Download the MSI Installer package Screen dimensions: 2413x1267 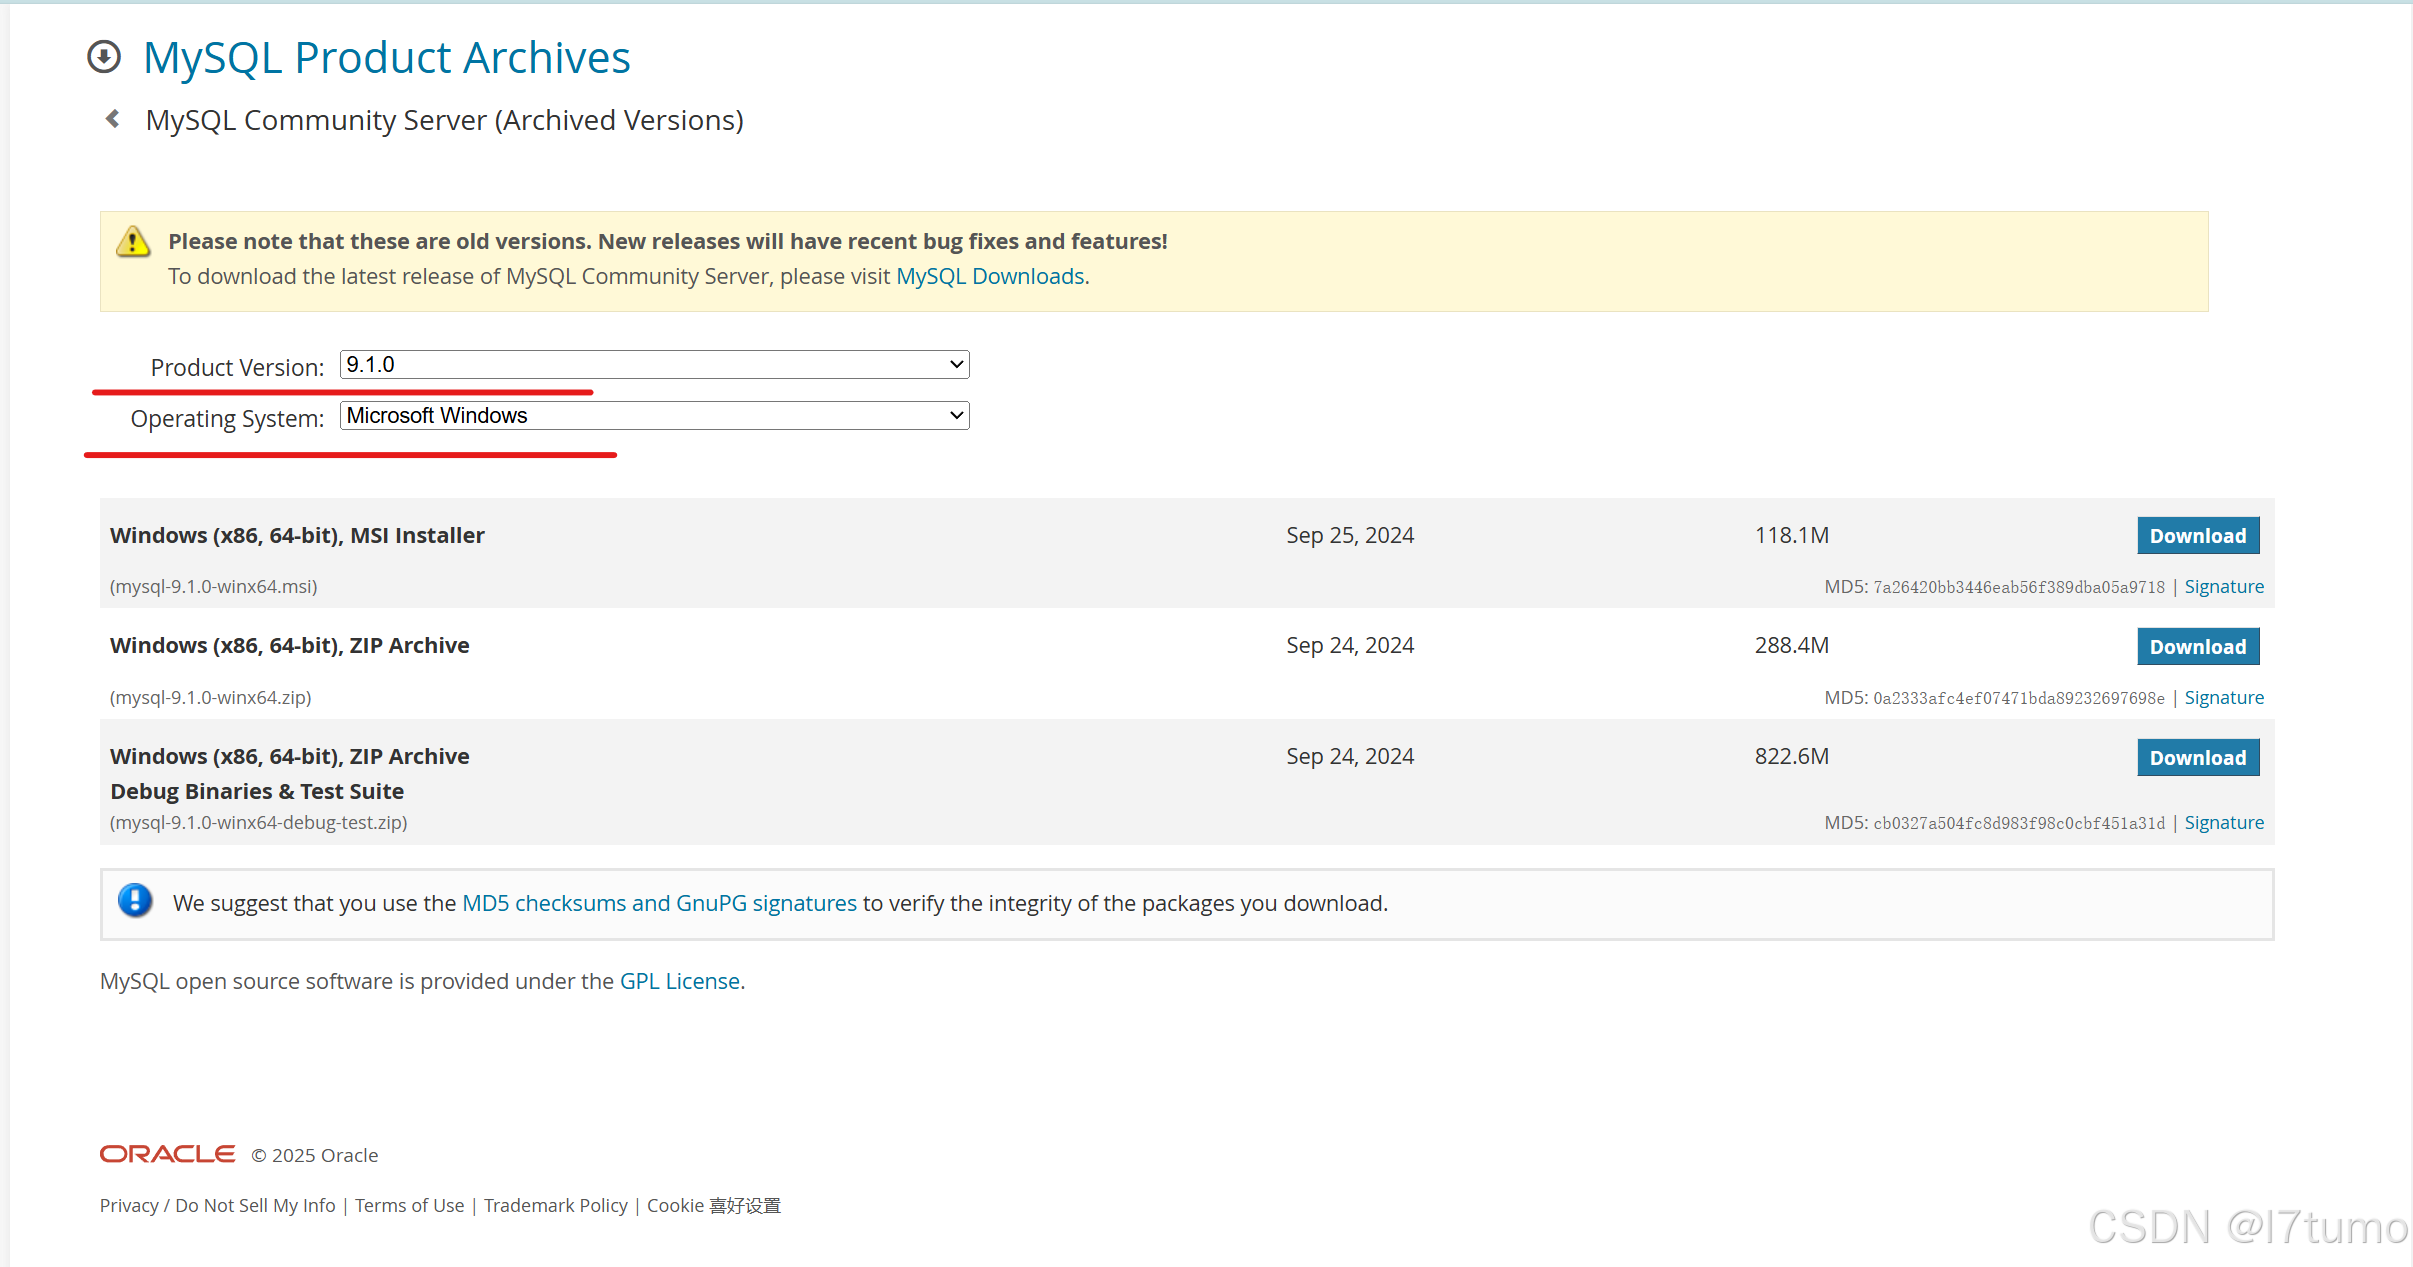[2197, 536]
